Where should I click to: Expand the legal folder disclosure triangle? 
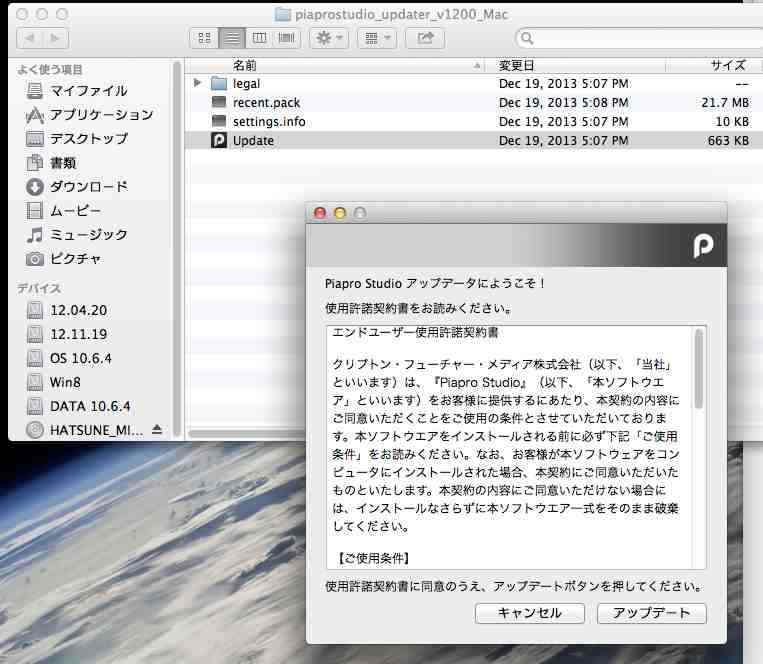tap(197, 83)
